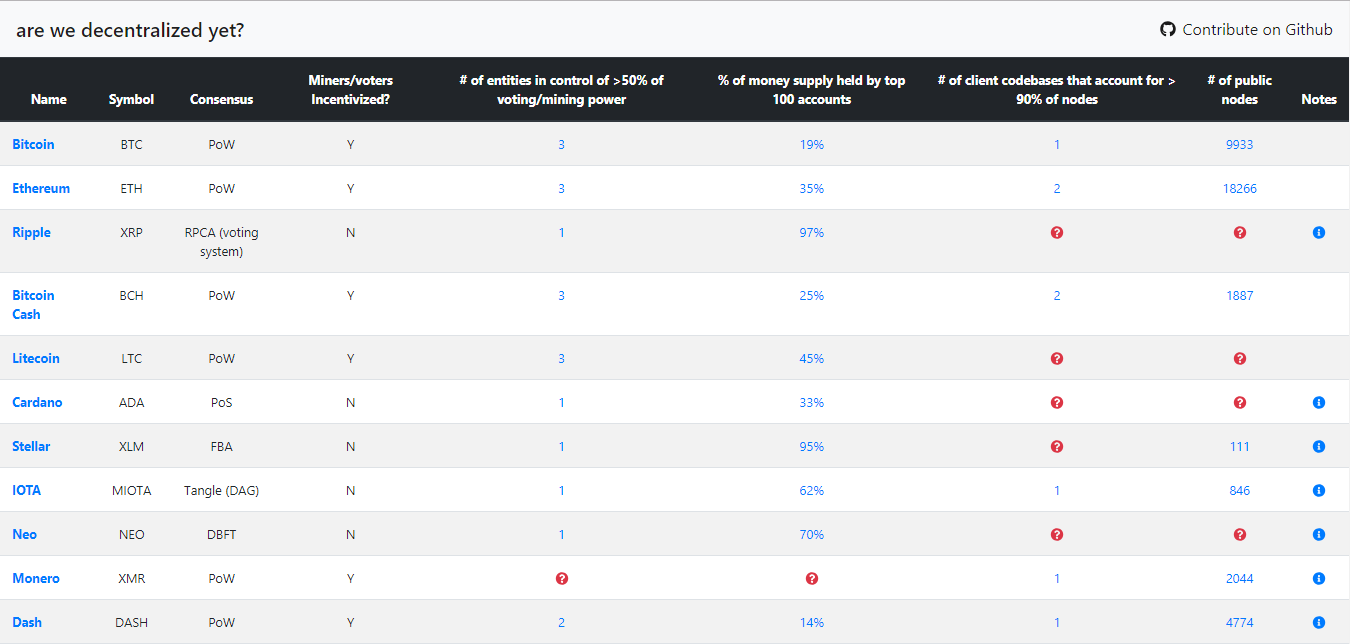Click Cardano's 33% money supply value
The height and width of the screenshot is (644, 1350).
pyautogui.click(x=812, y=402)
